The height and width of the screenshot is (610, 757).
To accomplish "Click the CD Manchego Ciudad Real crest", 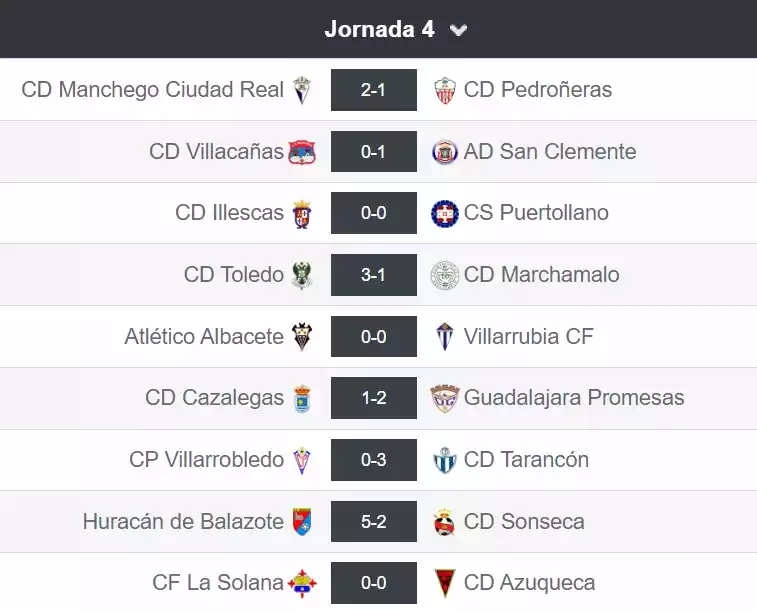I will (302, 90).
